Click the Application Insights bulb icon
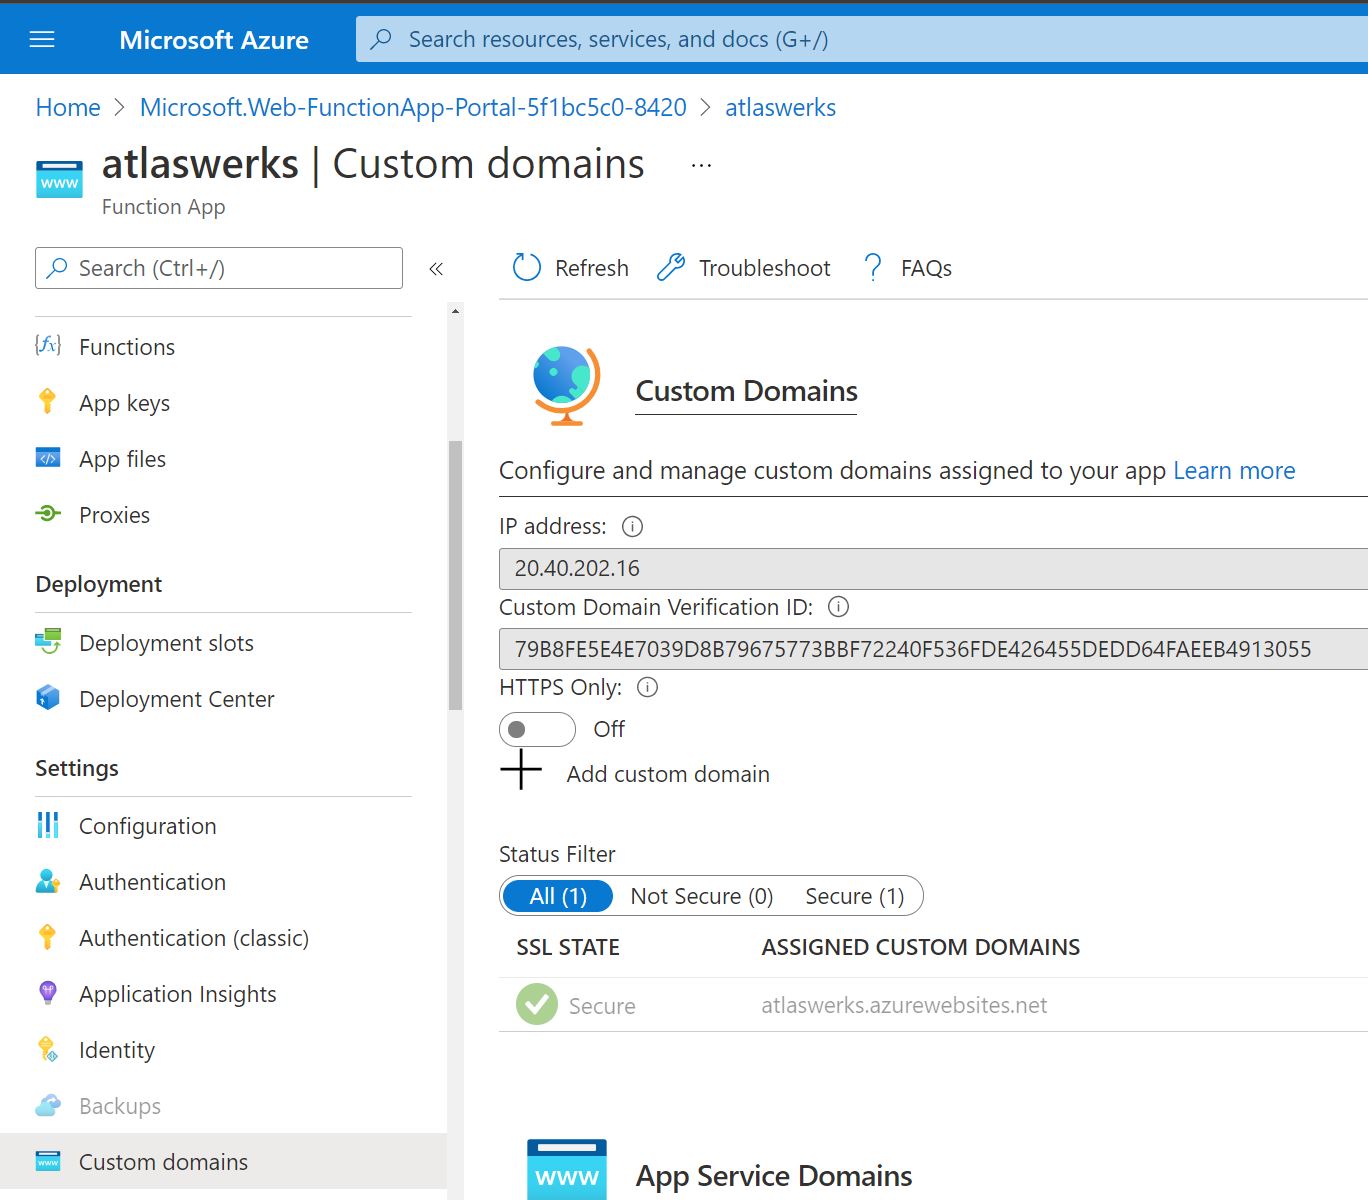The width and height of the screenshot is (1368, 1200). coord(47,993)
